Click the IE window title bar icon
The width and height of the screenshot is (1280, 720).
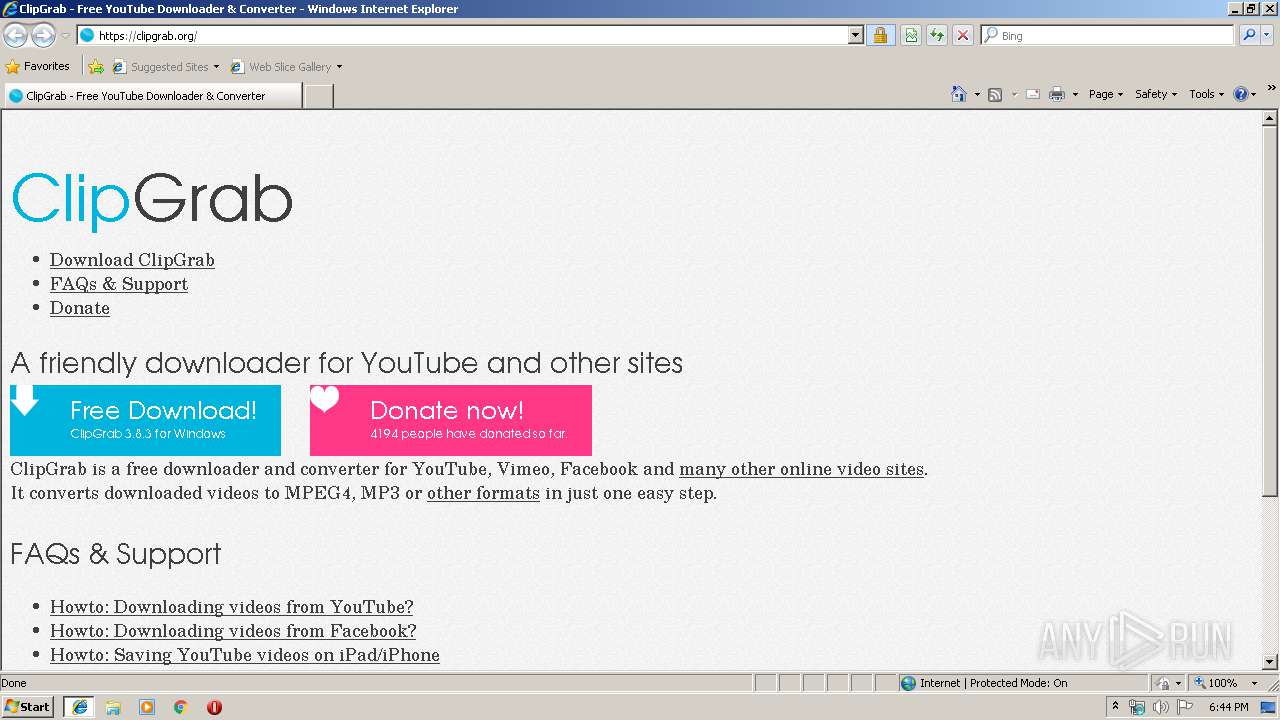[x=10, y=9]
